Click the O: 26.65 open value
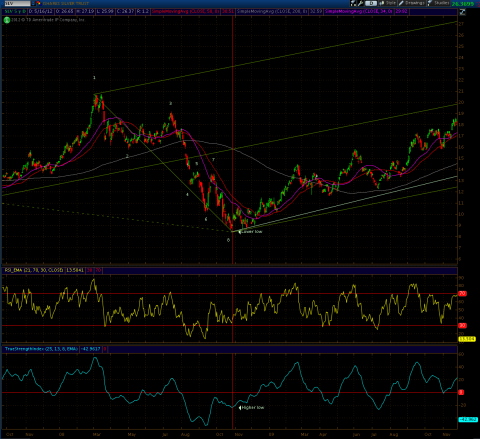Screen dimensions: 480x439 click(65, 11)
